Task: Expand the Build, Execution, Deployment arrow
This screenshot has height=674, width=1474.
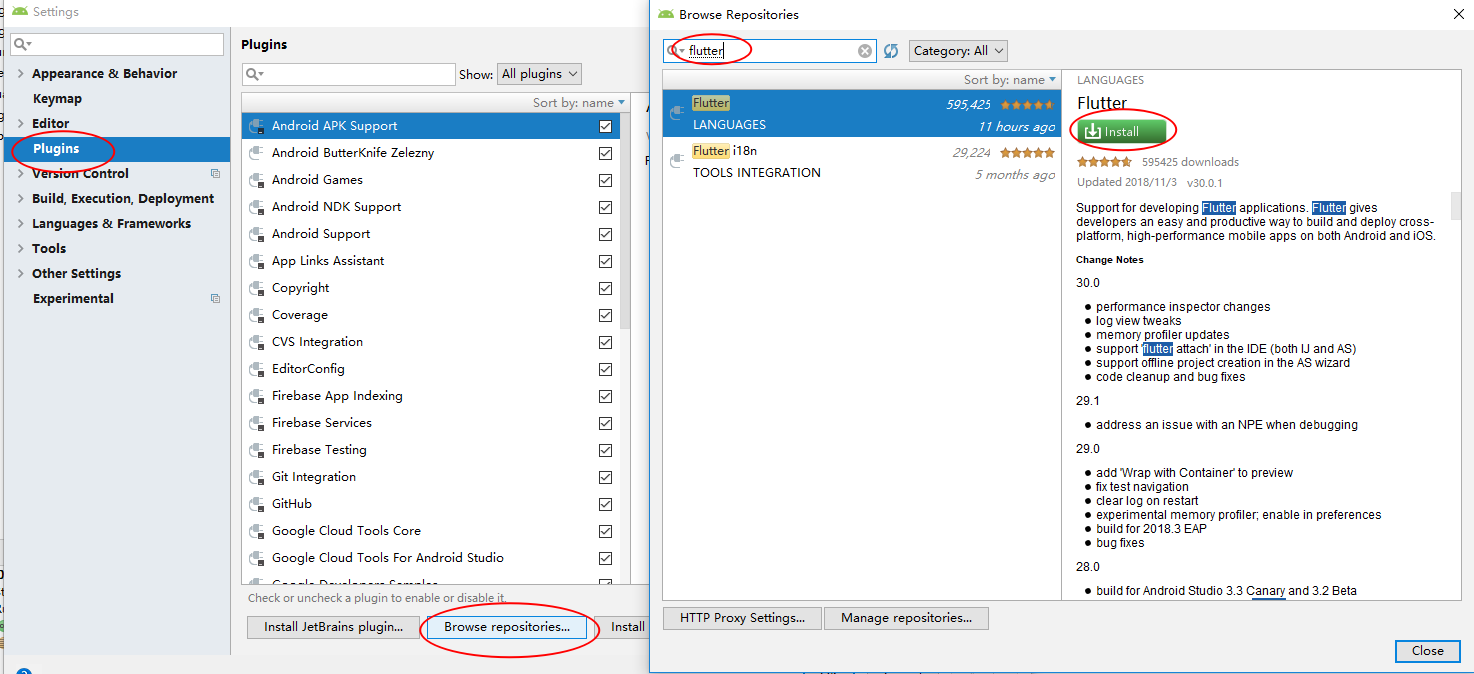Action: coord(21,199)
